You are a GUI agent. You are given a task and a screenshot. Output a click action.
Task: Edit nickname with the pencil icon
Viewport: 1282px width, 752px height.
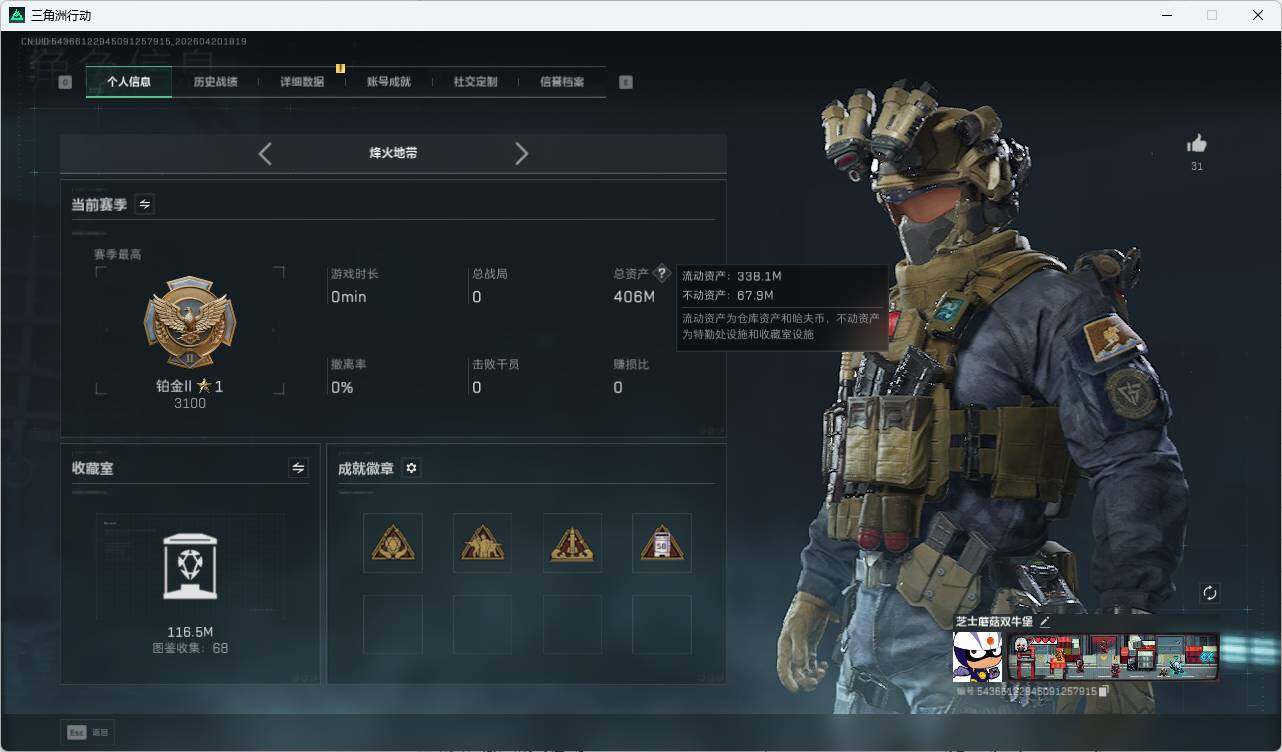pyautogui.click(x=1045, y=621)
